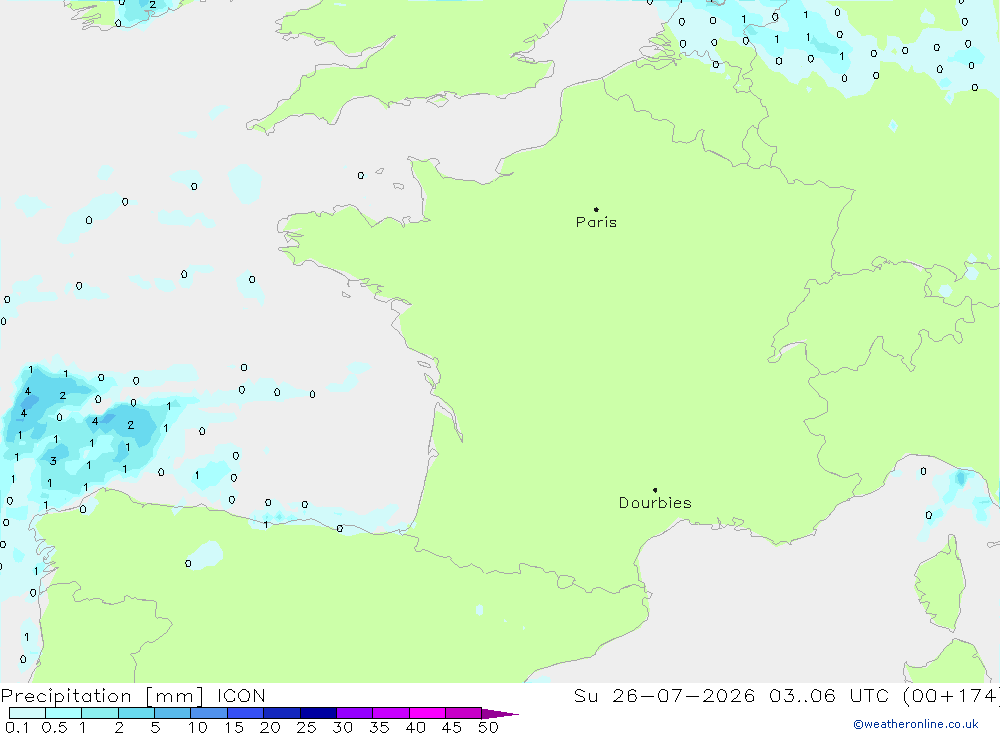Click the '25' legend scale value
The image size is (1000, 733).
[306, 727]
